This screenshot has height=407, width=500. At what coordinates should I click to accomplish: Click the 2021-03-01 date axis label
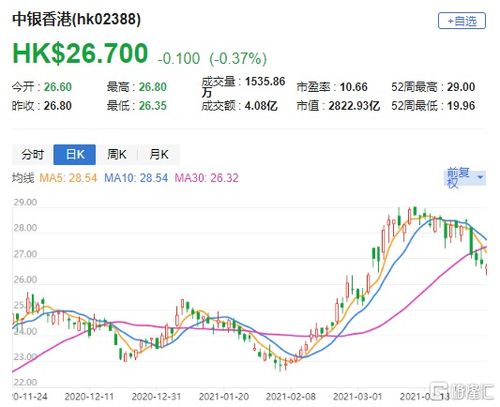[x=358, y=397]
